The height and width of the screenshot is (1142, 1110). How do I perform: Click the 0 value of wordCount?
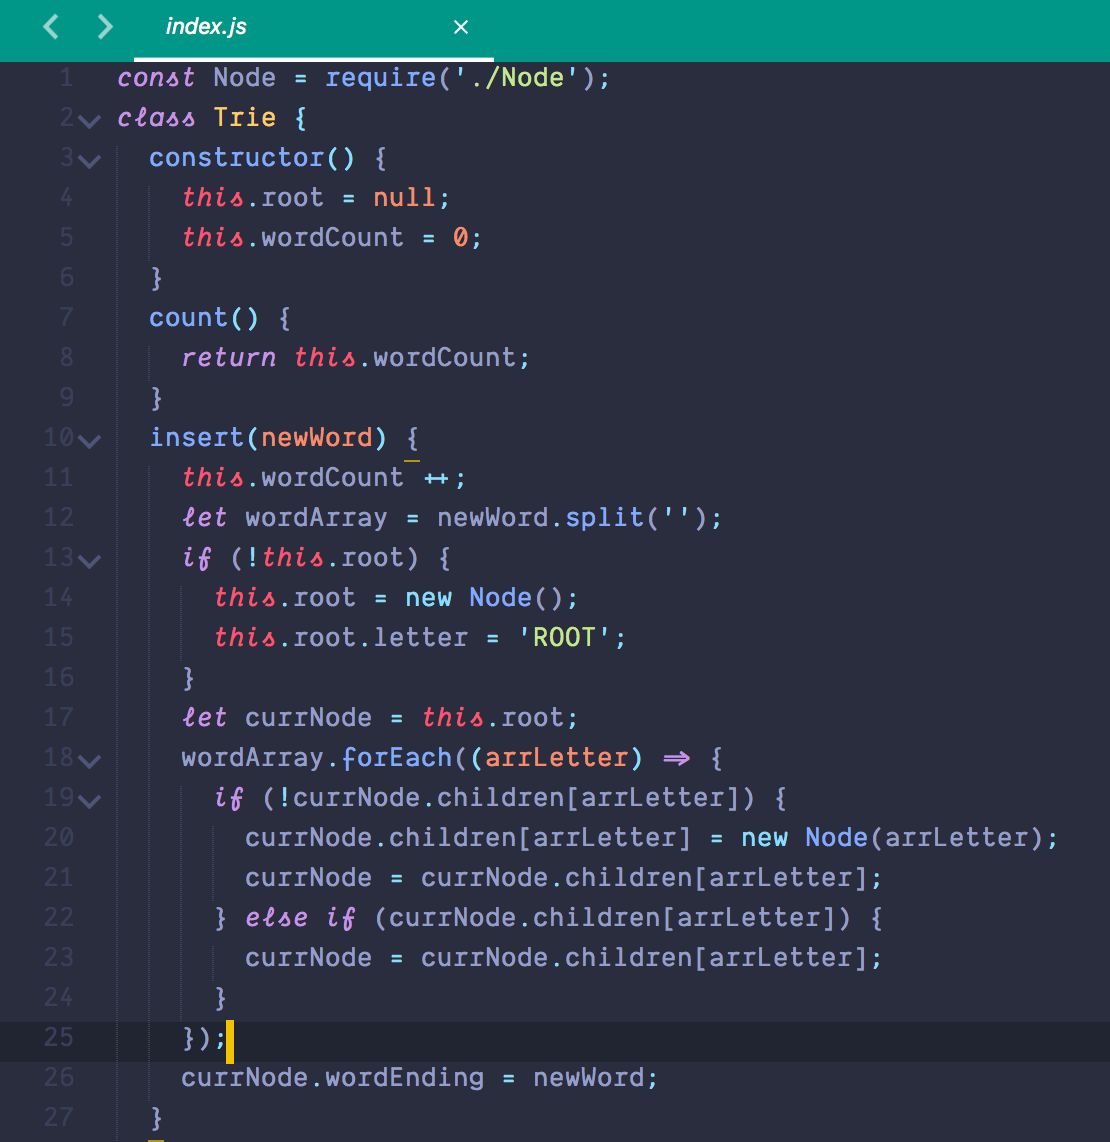[x=460, y=237]
